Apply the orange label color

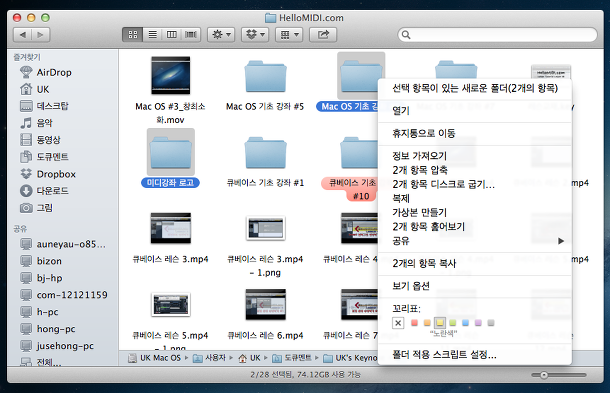point(427,323)
